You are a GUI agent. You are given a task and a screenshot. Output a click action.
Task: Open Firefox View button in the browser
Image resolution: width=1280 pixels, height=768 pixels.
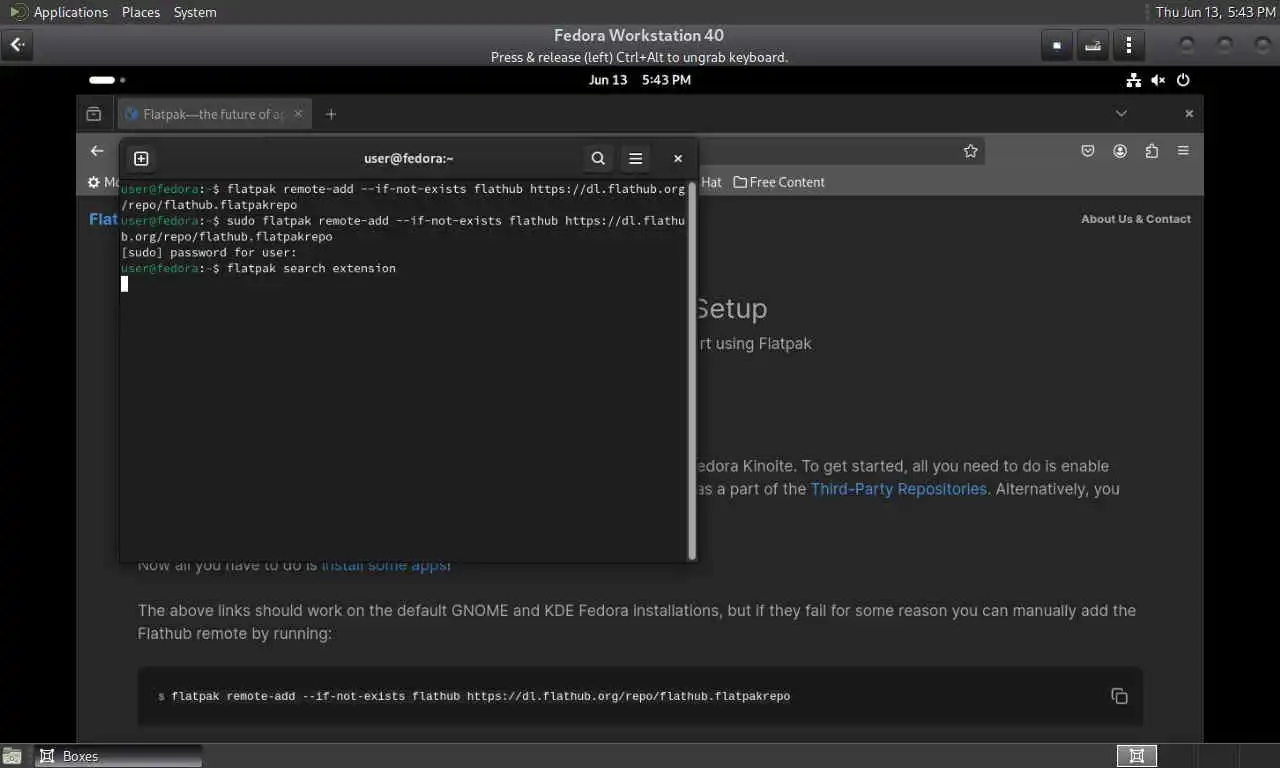pyautogui.click(x=94, y=114)
